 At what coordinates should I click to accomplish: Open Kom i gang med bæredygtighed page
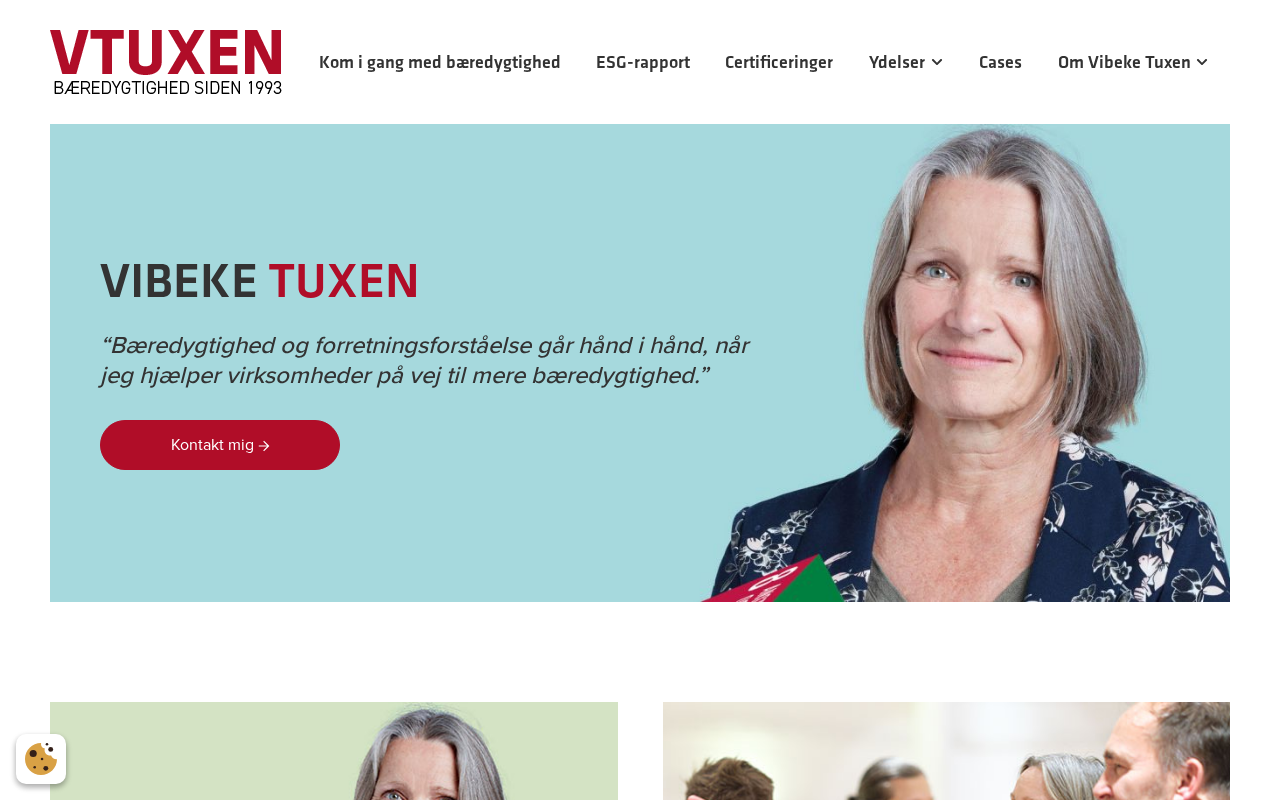point(440,62)
